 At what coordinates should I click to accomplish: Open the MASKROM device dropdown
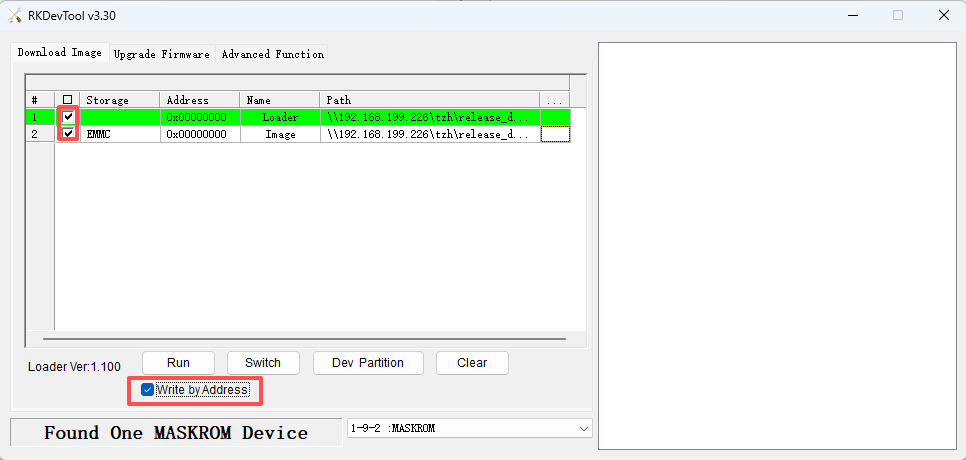pyautogui.click(x=583, y=428)
